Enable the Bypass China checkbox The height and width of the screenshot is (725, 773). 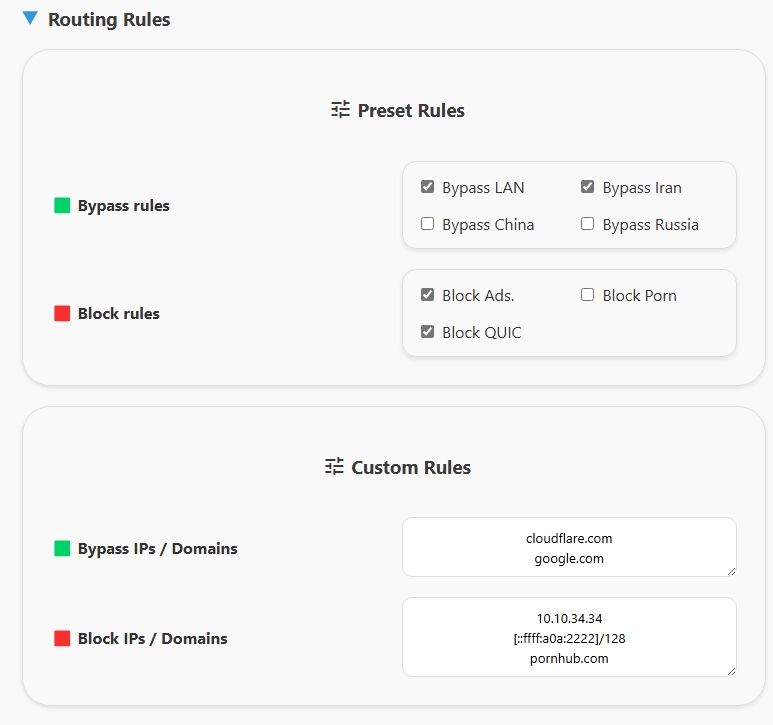tap(427, 224)
